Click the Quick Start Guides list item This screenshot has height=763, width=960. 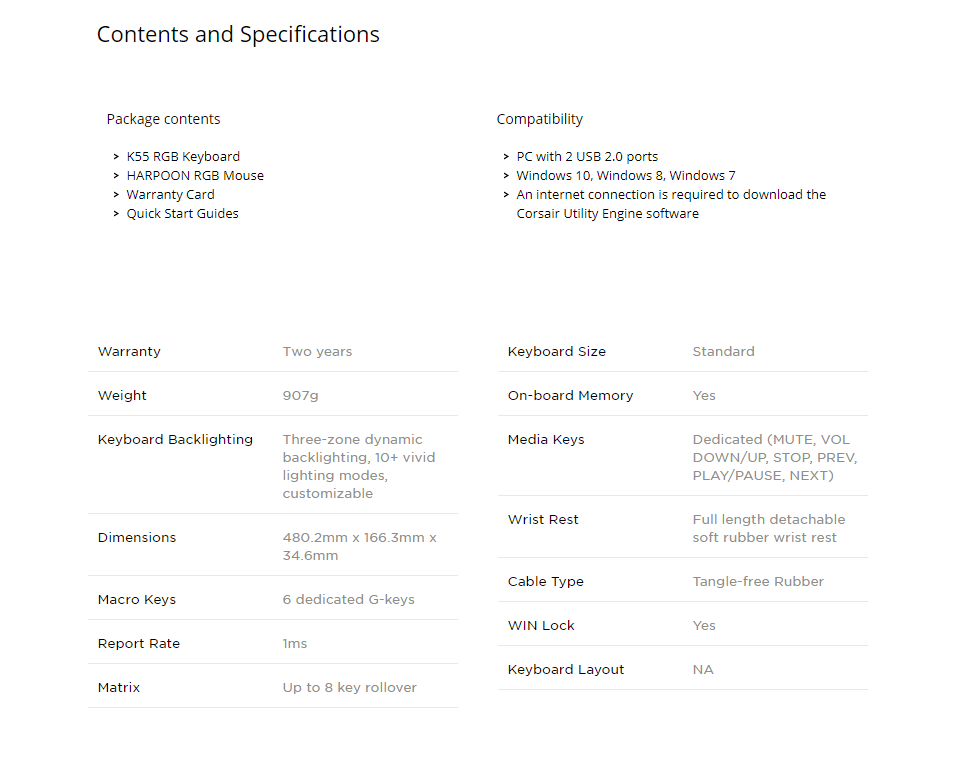point(182,214)
